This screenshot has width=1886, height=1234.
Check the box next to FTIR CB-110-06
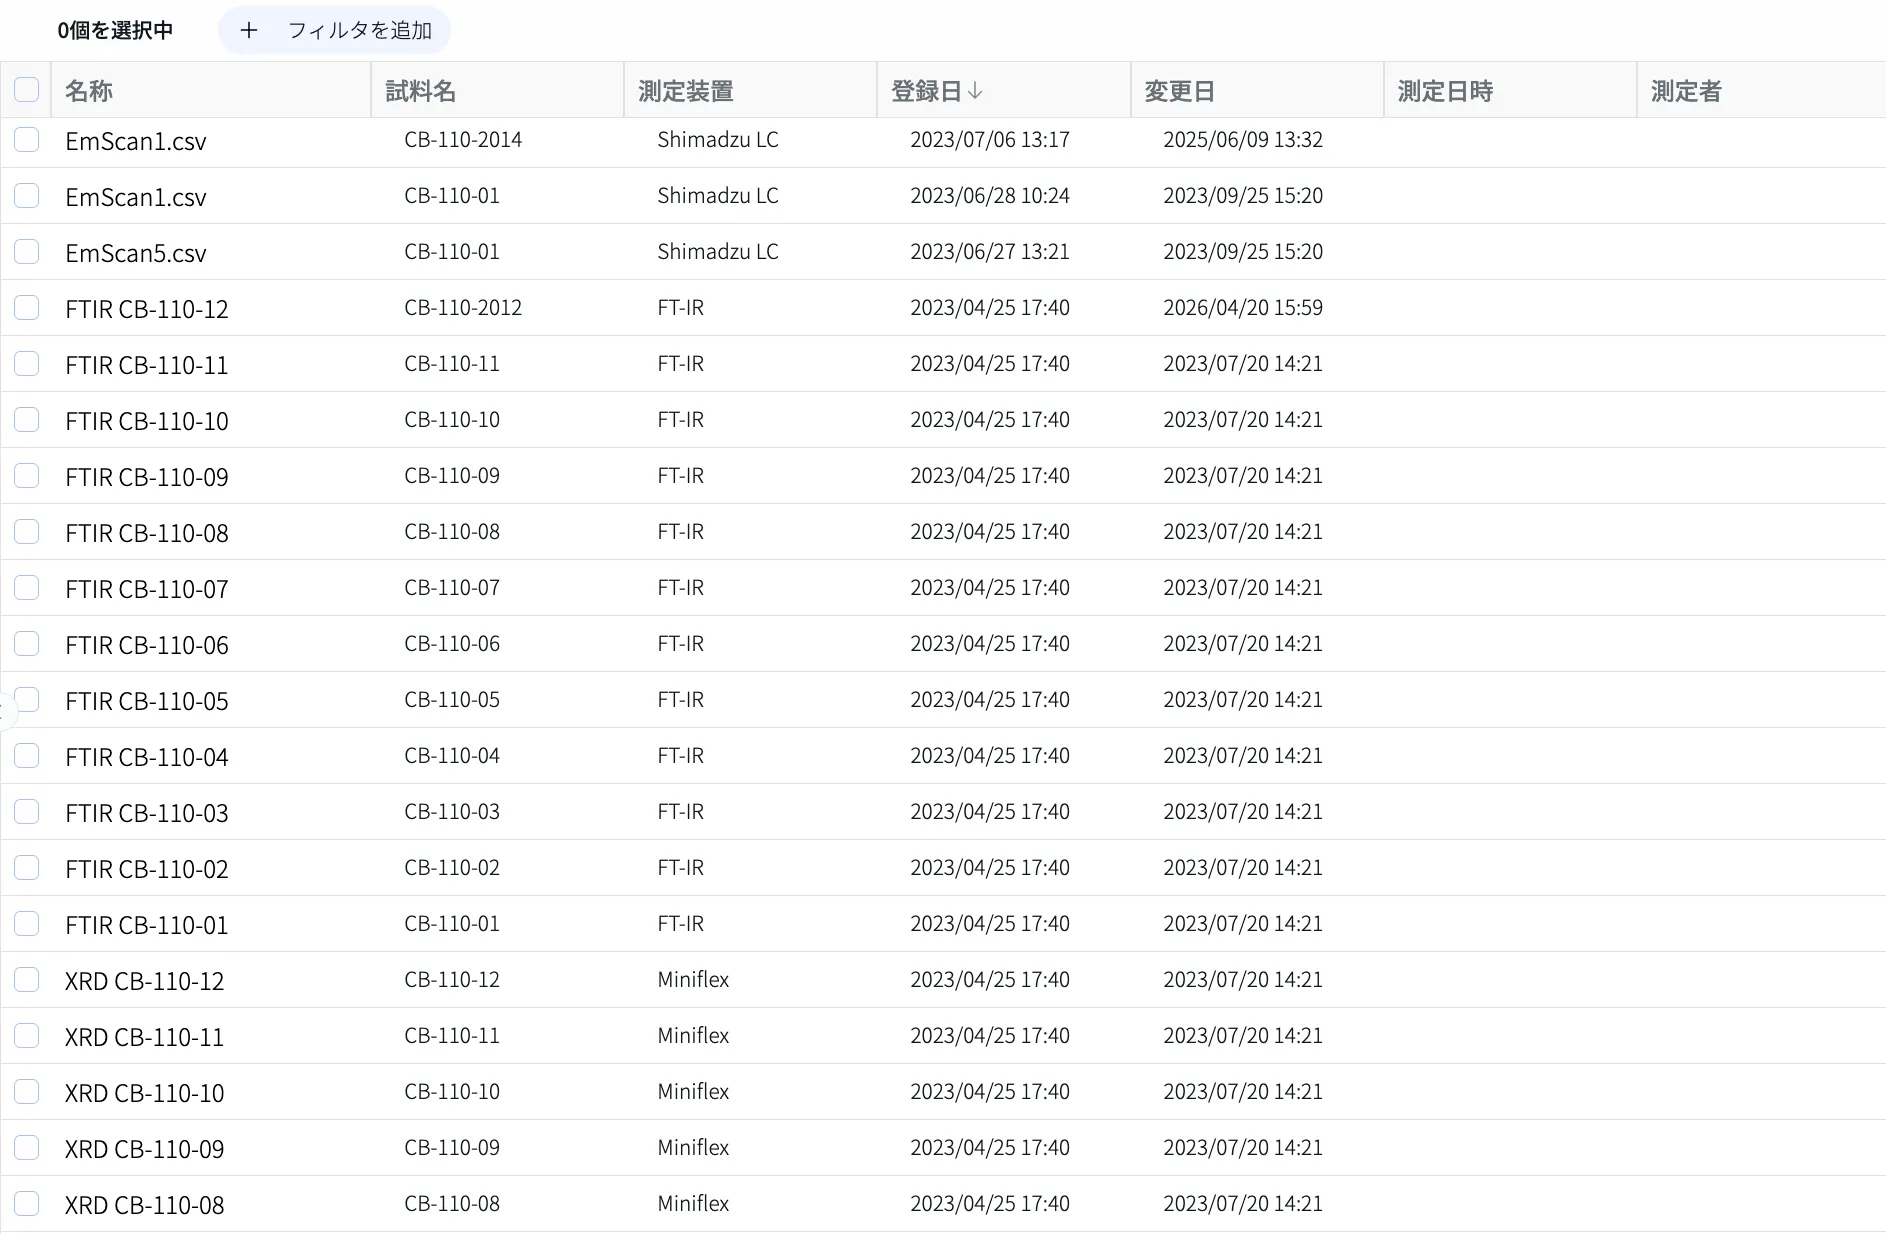point(27,644)
